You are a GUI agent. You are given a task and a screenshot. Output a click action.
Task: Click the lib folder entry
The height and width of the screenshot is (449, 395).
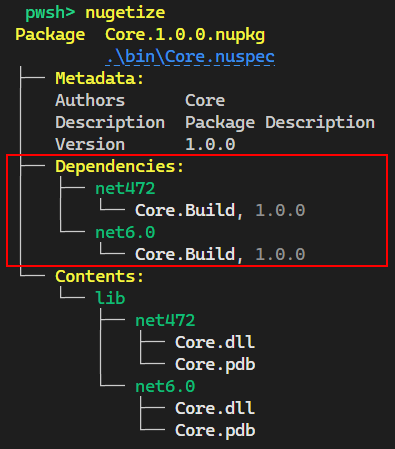[110, 298]
